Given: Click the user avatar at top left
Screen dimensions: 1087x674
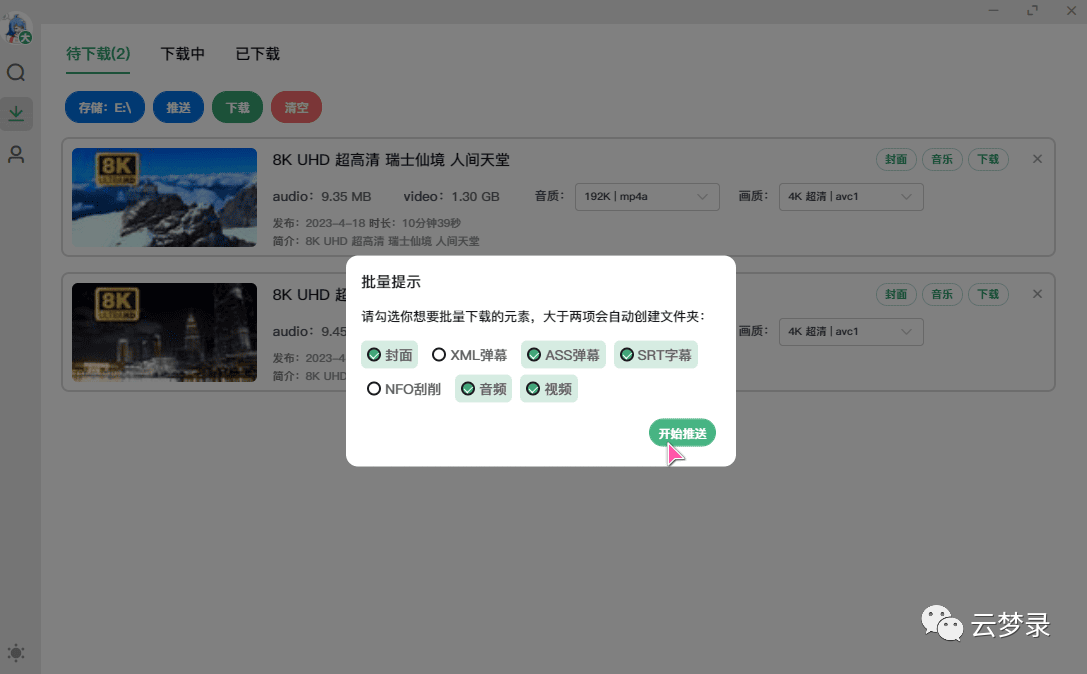Looking at the screenshot, I should (18, 29).
